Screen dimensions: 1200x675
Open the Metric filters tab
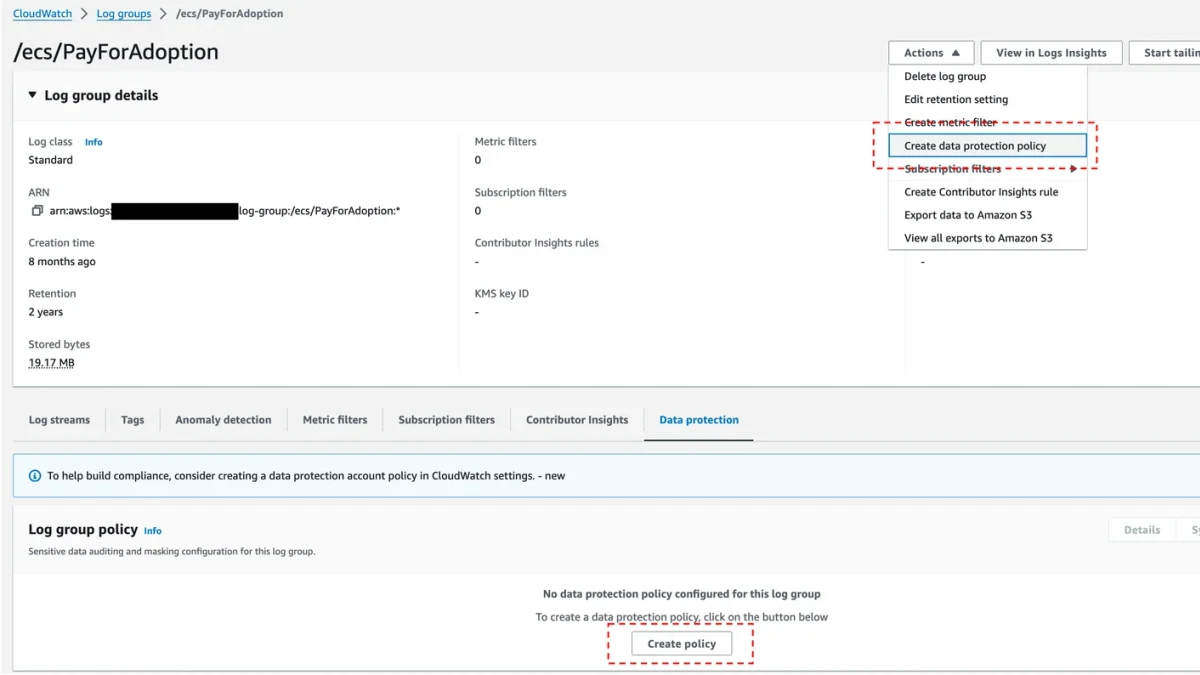pos(335,420)
